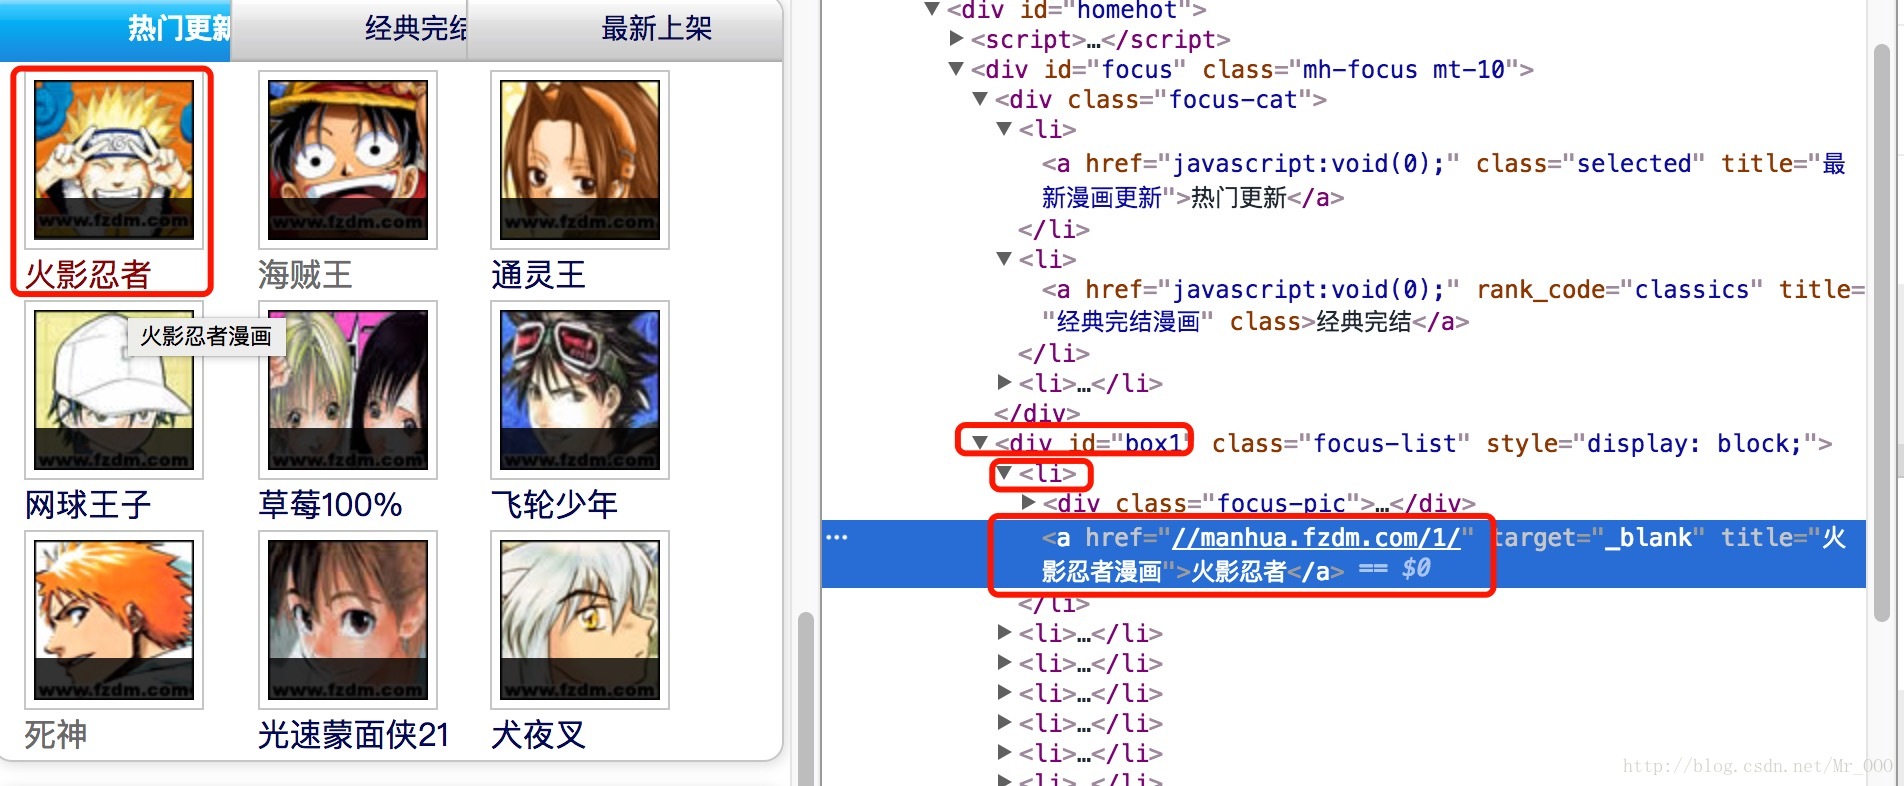Collapse the div id="focus" node
This screenshot has height=786, width=1904.
point(956,69)
